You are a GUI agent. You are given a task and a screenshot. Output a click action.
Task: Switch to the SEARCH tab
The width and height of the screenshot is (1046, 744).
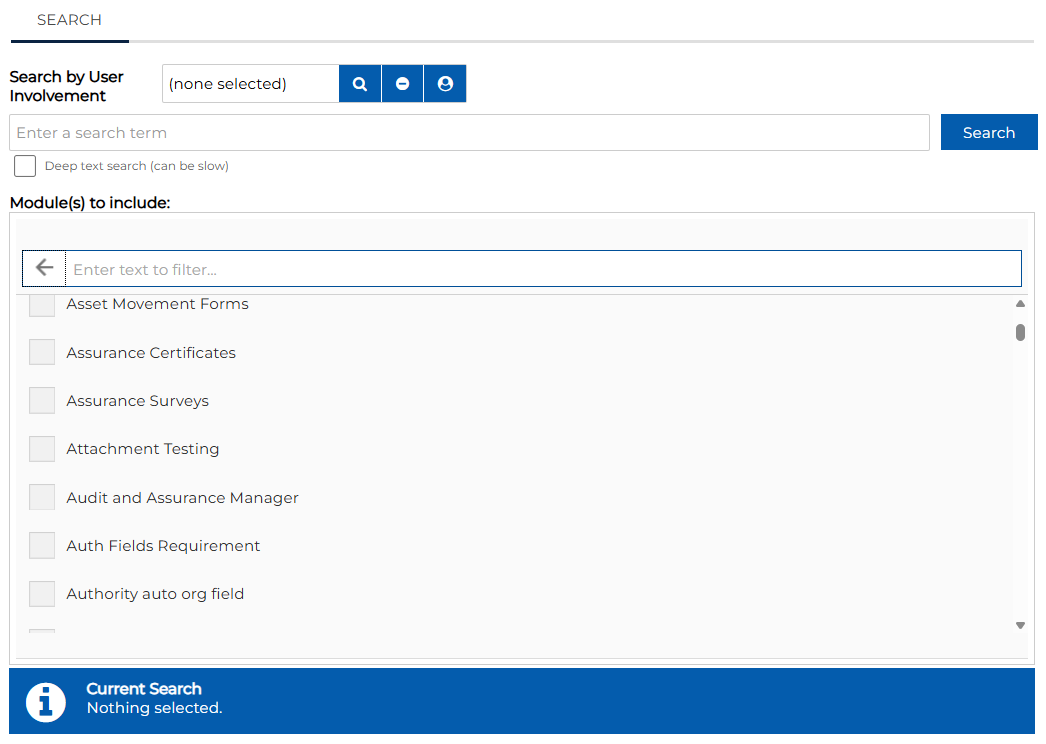pos(69,20)
